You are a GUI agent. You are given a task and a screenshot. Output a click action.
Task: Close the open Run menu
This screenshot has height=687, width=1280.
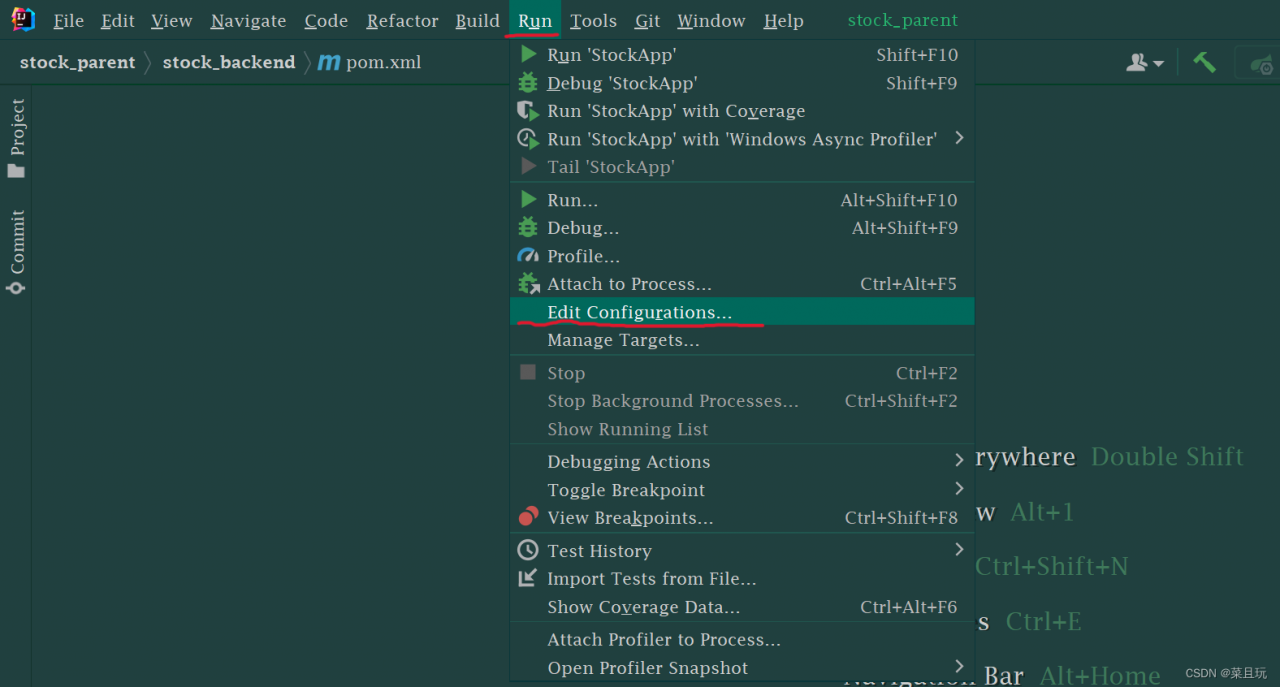tap(535, 20)
